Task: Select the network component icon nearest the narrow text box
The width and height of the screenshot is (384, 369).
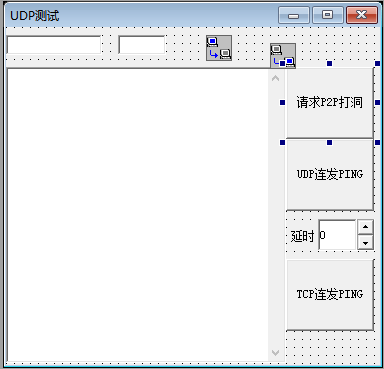Action: pyautogui.click(x=219, y=48)
